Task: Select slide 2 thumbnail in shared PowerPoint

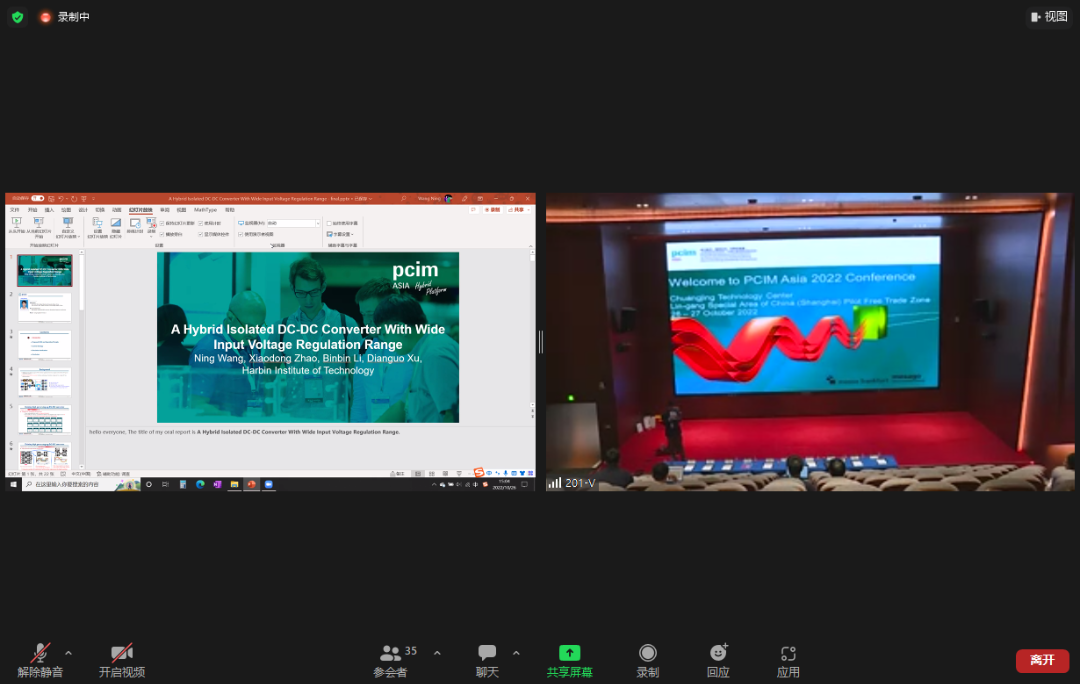Action: (45, 308)
